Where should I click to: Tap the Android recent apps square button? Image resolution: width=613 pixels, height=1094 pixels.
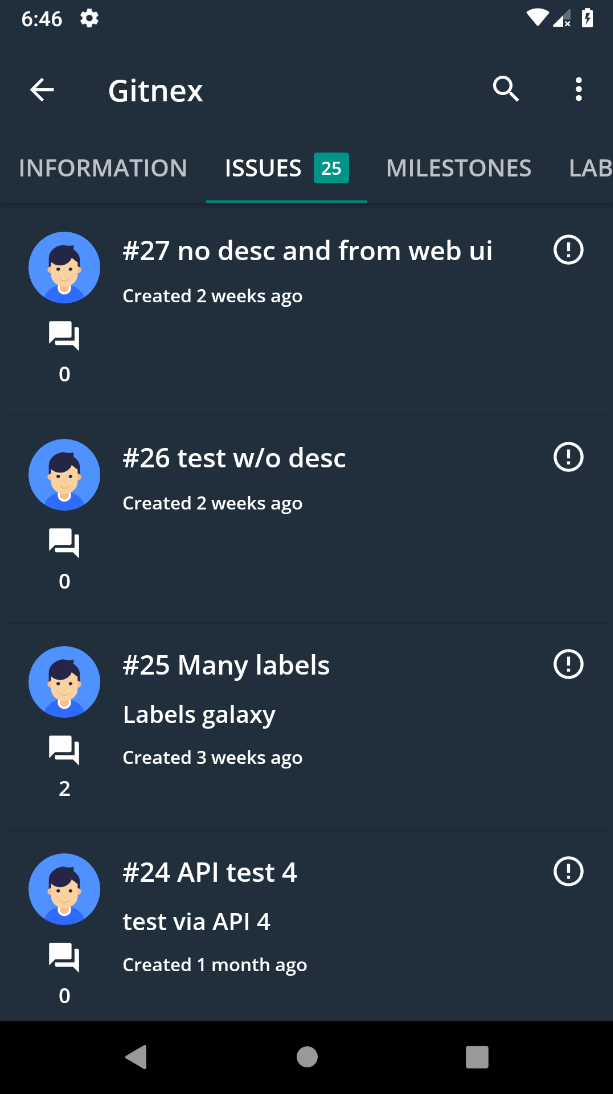pos(477,1057)
